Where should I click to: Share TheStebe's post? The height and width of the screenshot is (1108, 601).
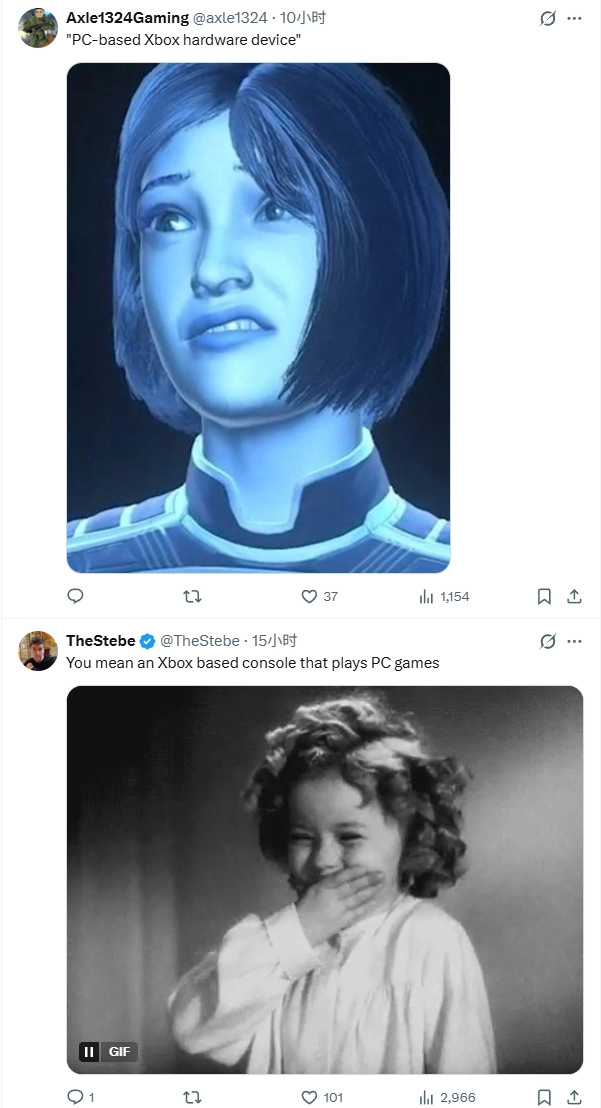tap(574, 1097)
